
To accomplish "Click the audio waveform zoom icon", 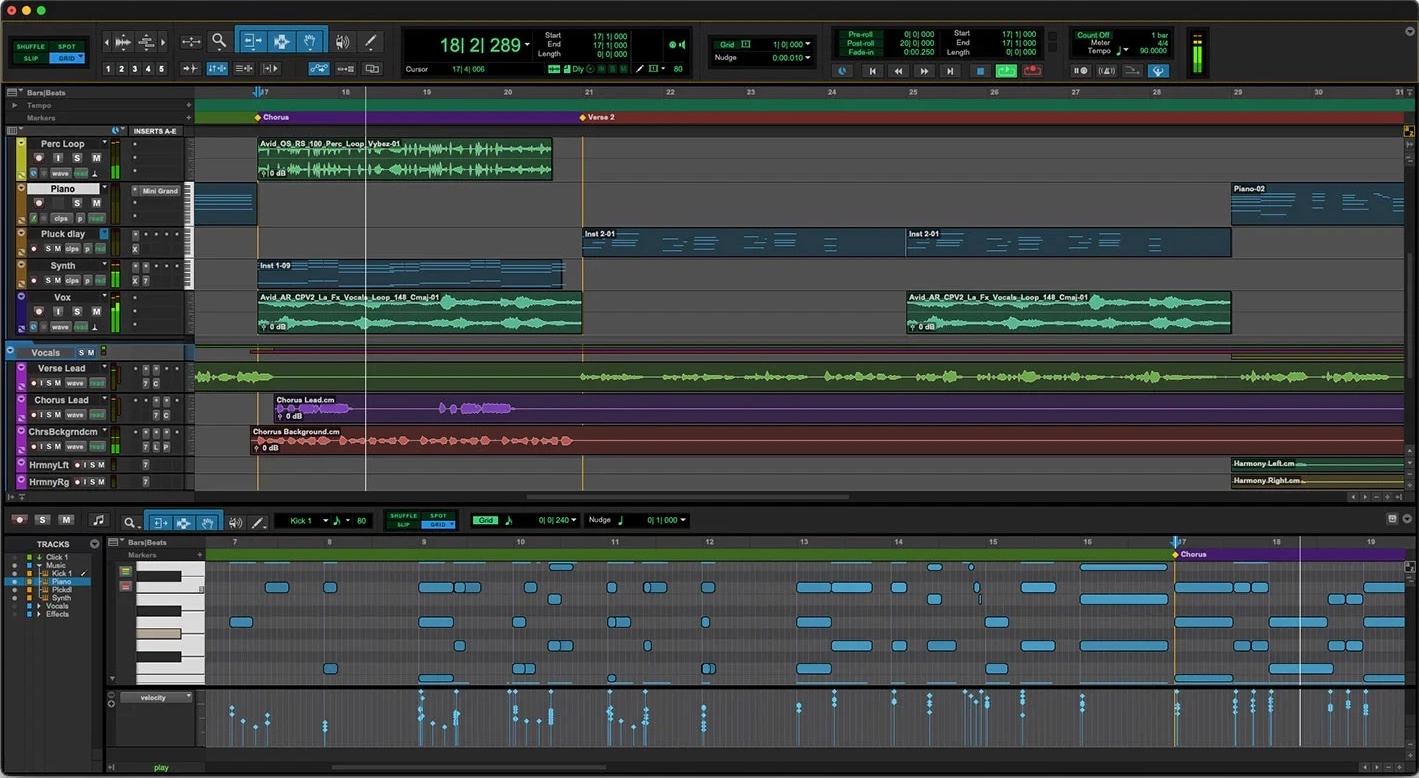I will pyautogui.click(x=123, y=42).
